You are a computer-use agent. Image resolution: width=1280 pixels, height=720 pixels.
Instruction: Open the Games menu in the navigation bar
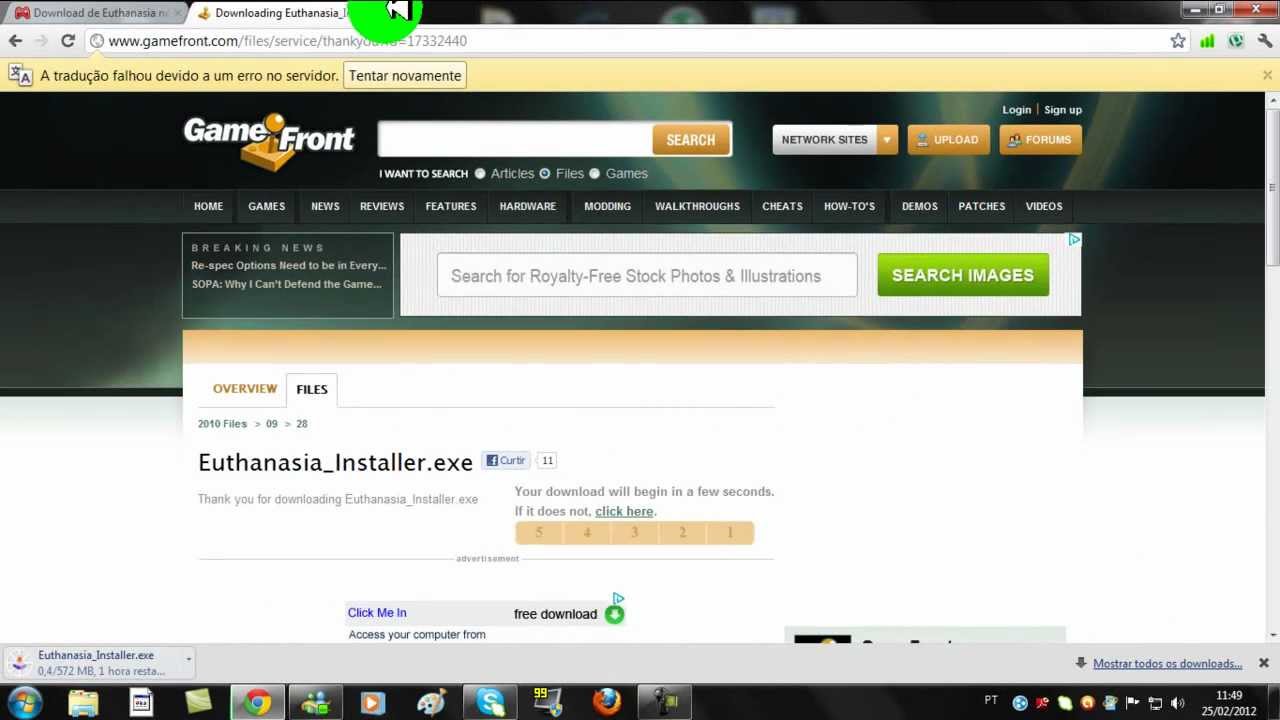click(267, 206)
